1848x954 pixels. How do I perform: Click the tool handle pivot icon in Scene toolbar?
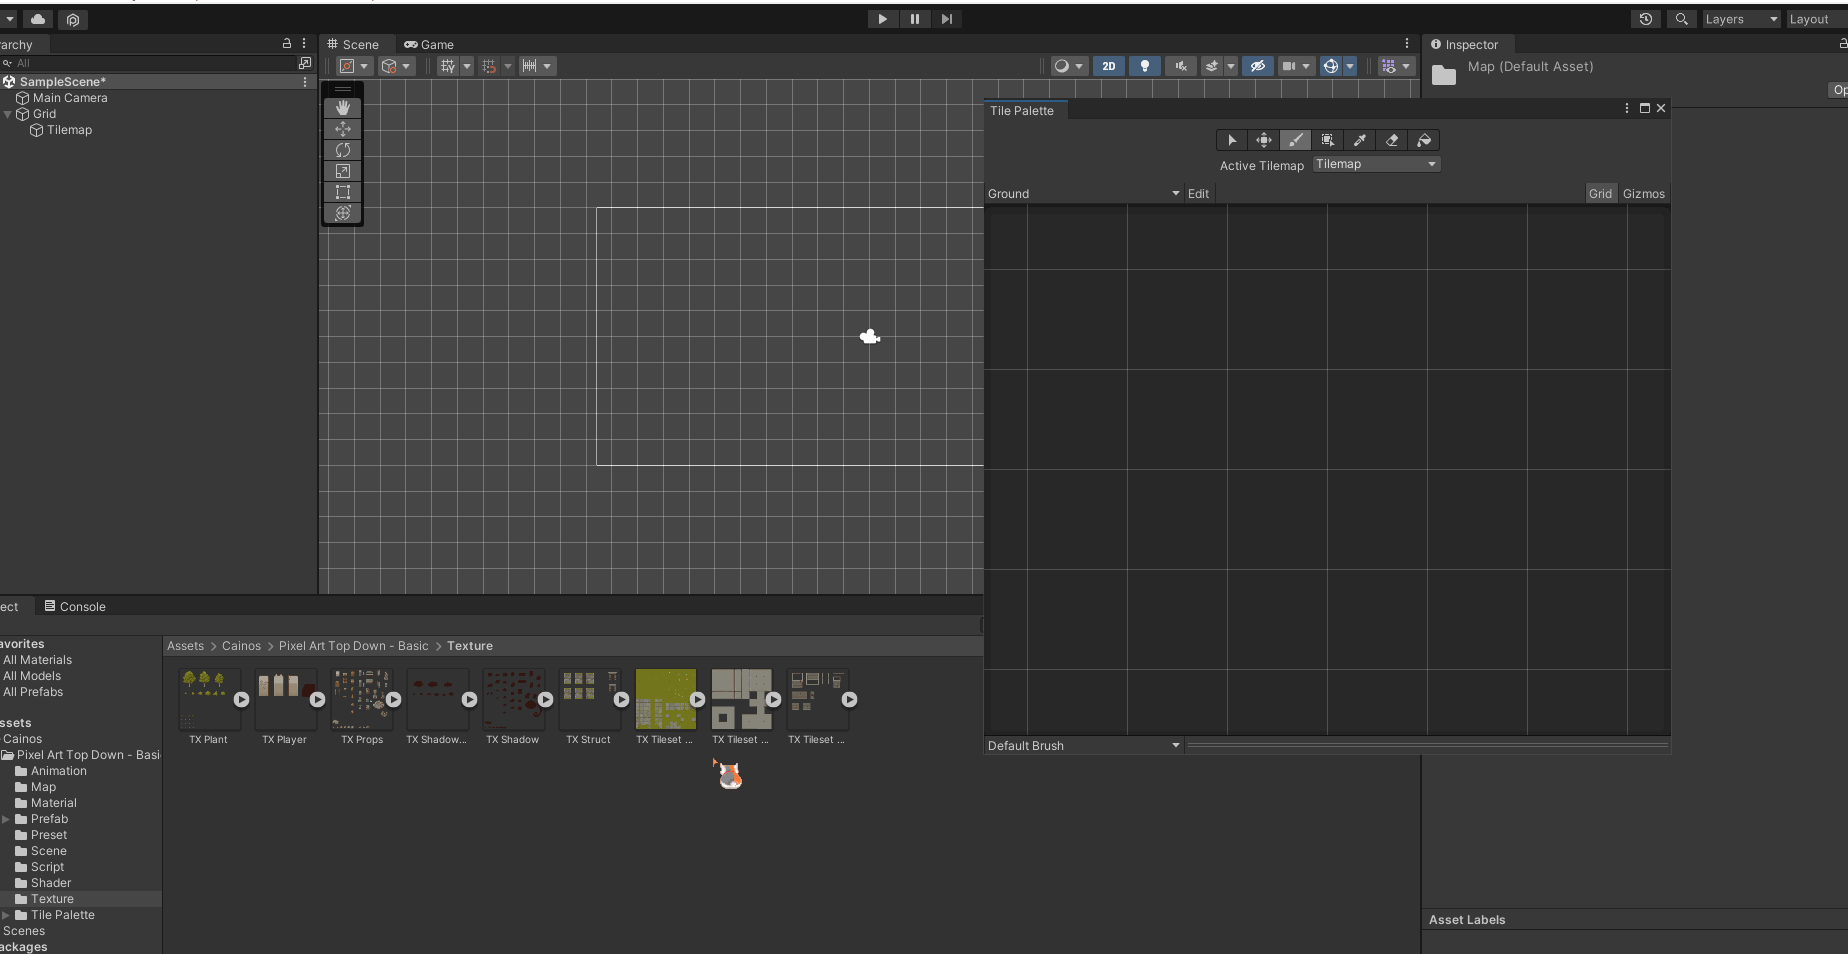point(348,66)
